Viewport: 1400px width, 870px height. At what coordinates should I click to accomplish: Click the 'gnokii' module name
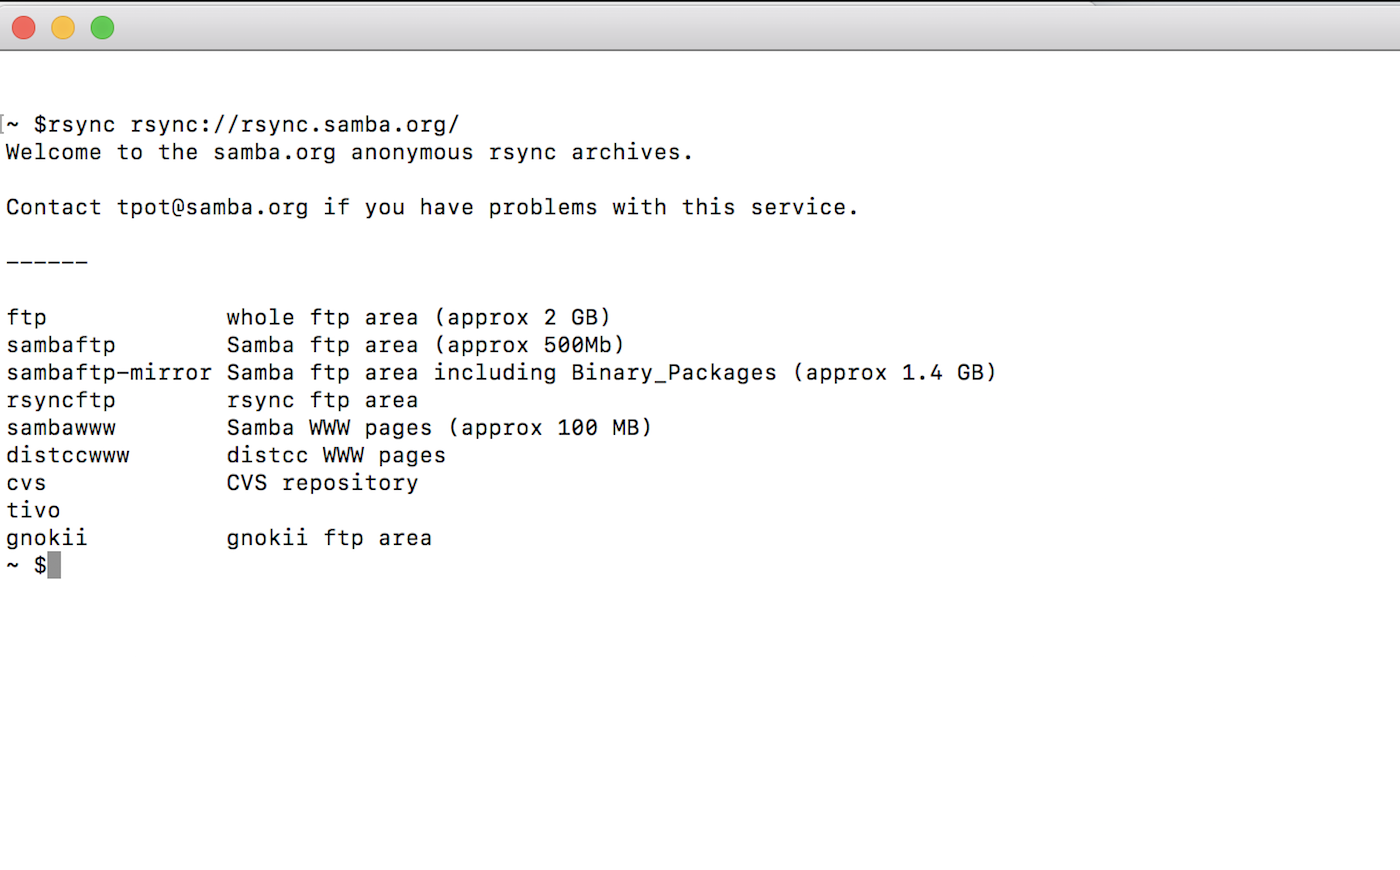point(47,538)
